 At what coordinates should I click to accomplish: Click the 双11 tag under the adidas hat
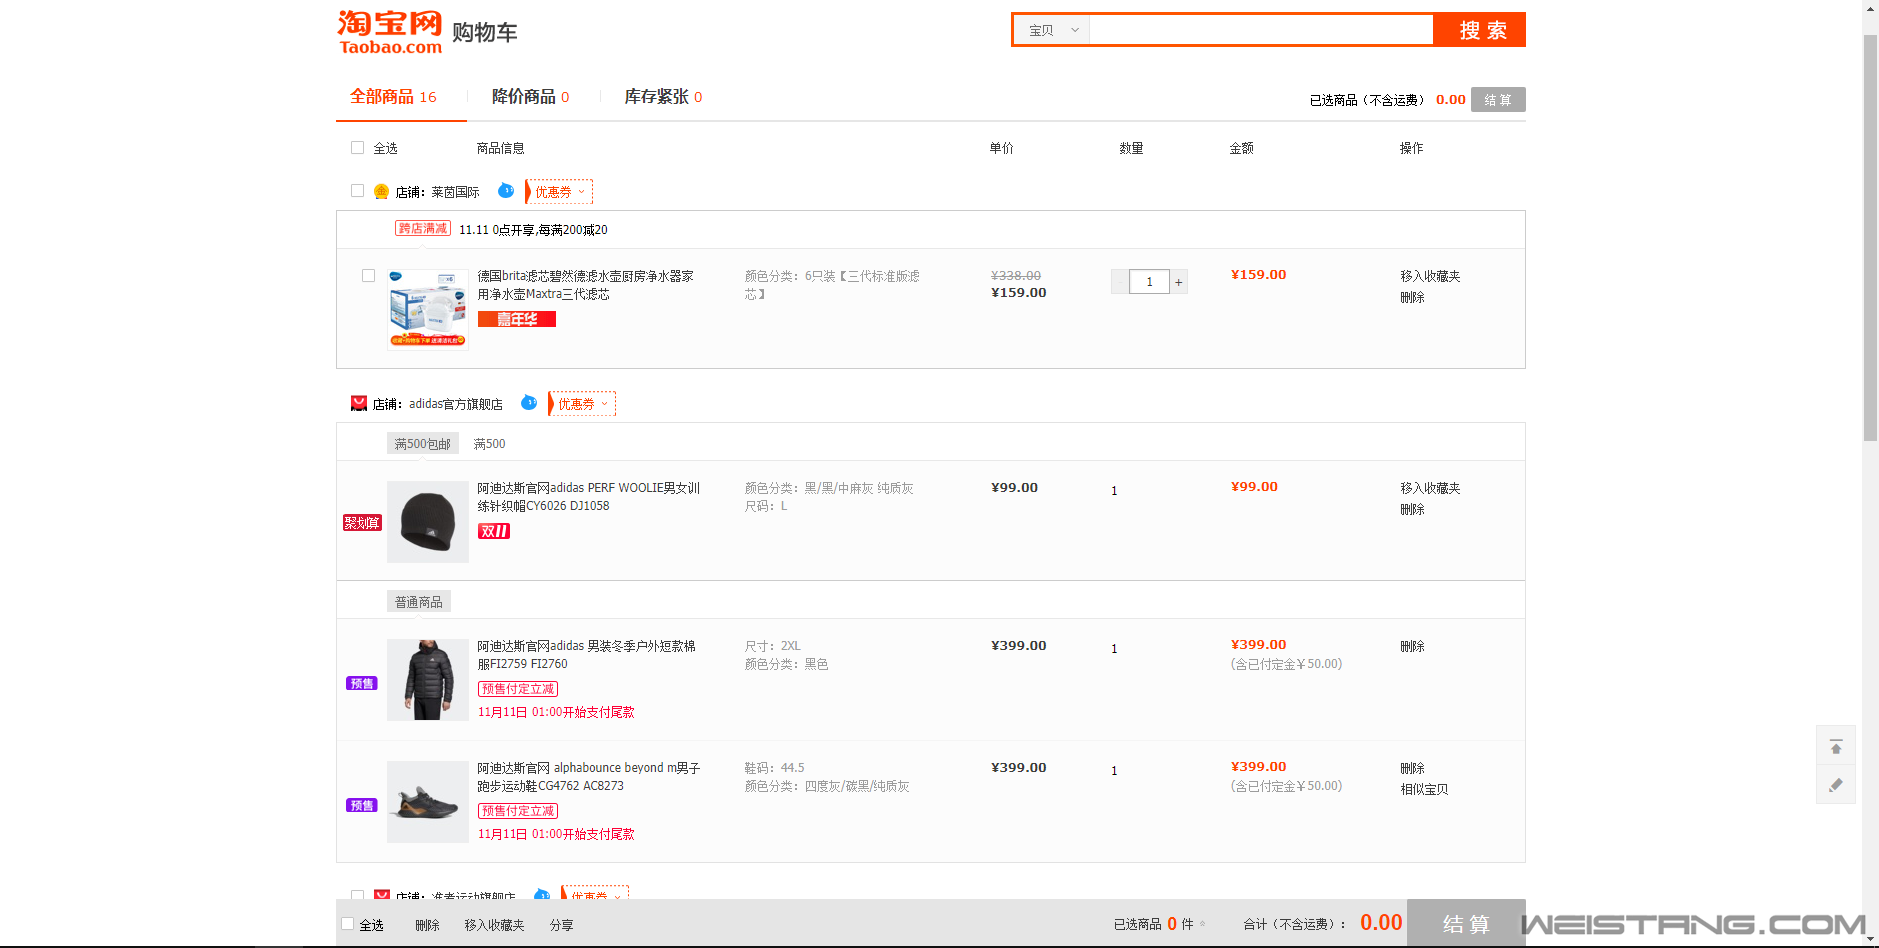(494, 531)
